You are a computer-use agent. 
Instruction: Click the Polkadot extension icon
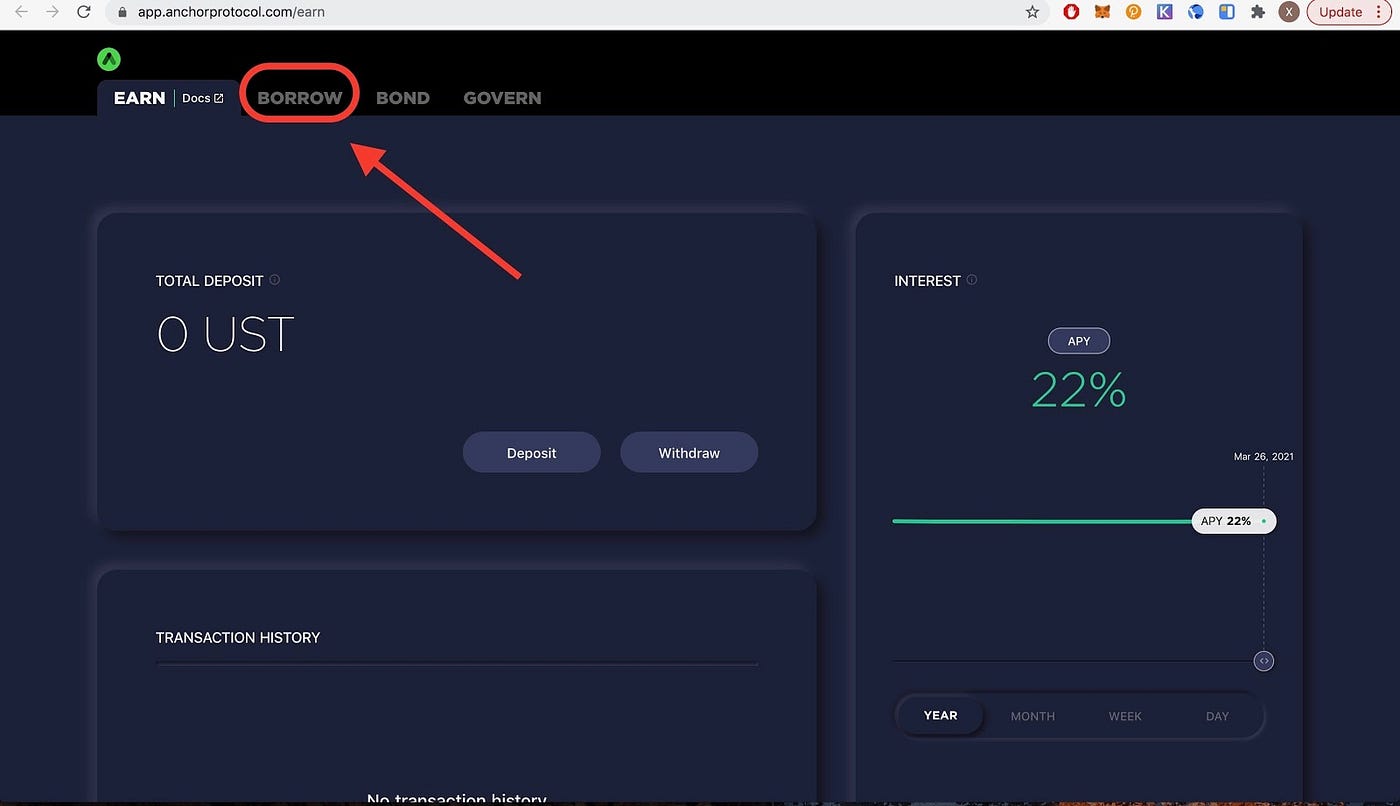click(x=1133, y=12)
